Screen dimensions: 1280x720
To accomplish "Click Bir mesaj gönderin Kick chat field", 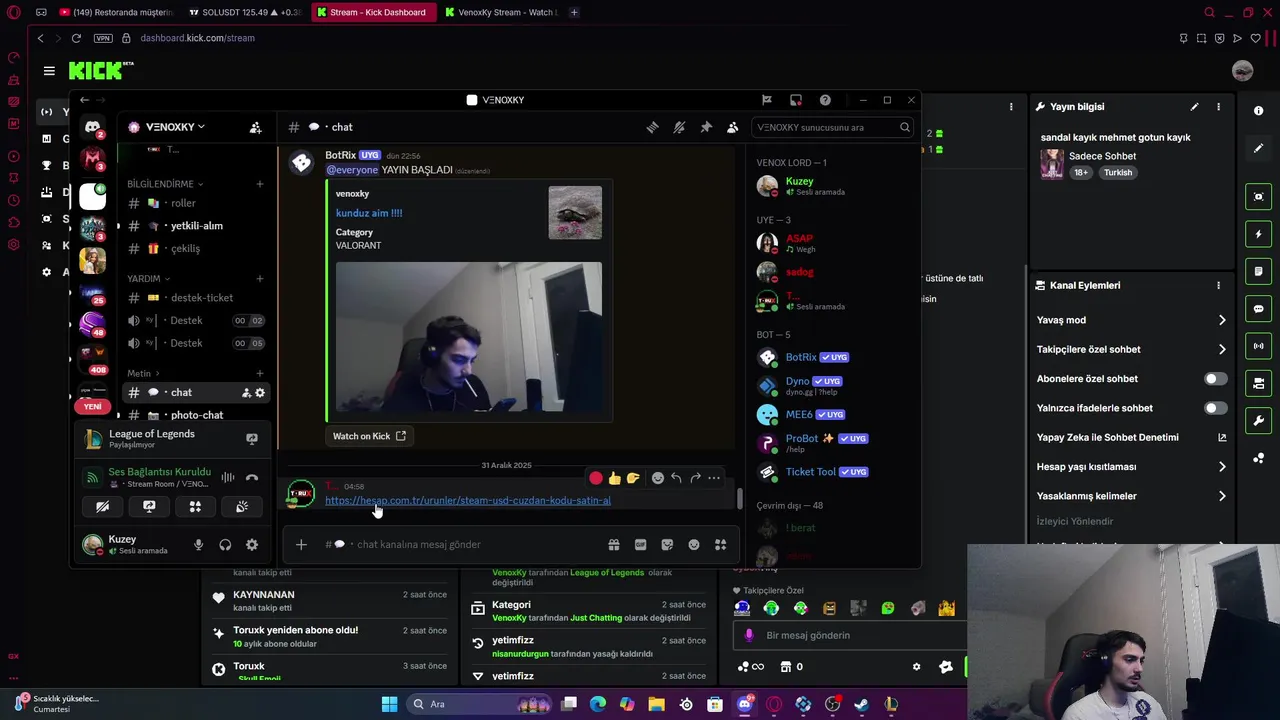I will (x=850, y=635).
